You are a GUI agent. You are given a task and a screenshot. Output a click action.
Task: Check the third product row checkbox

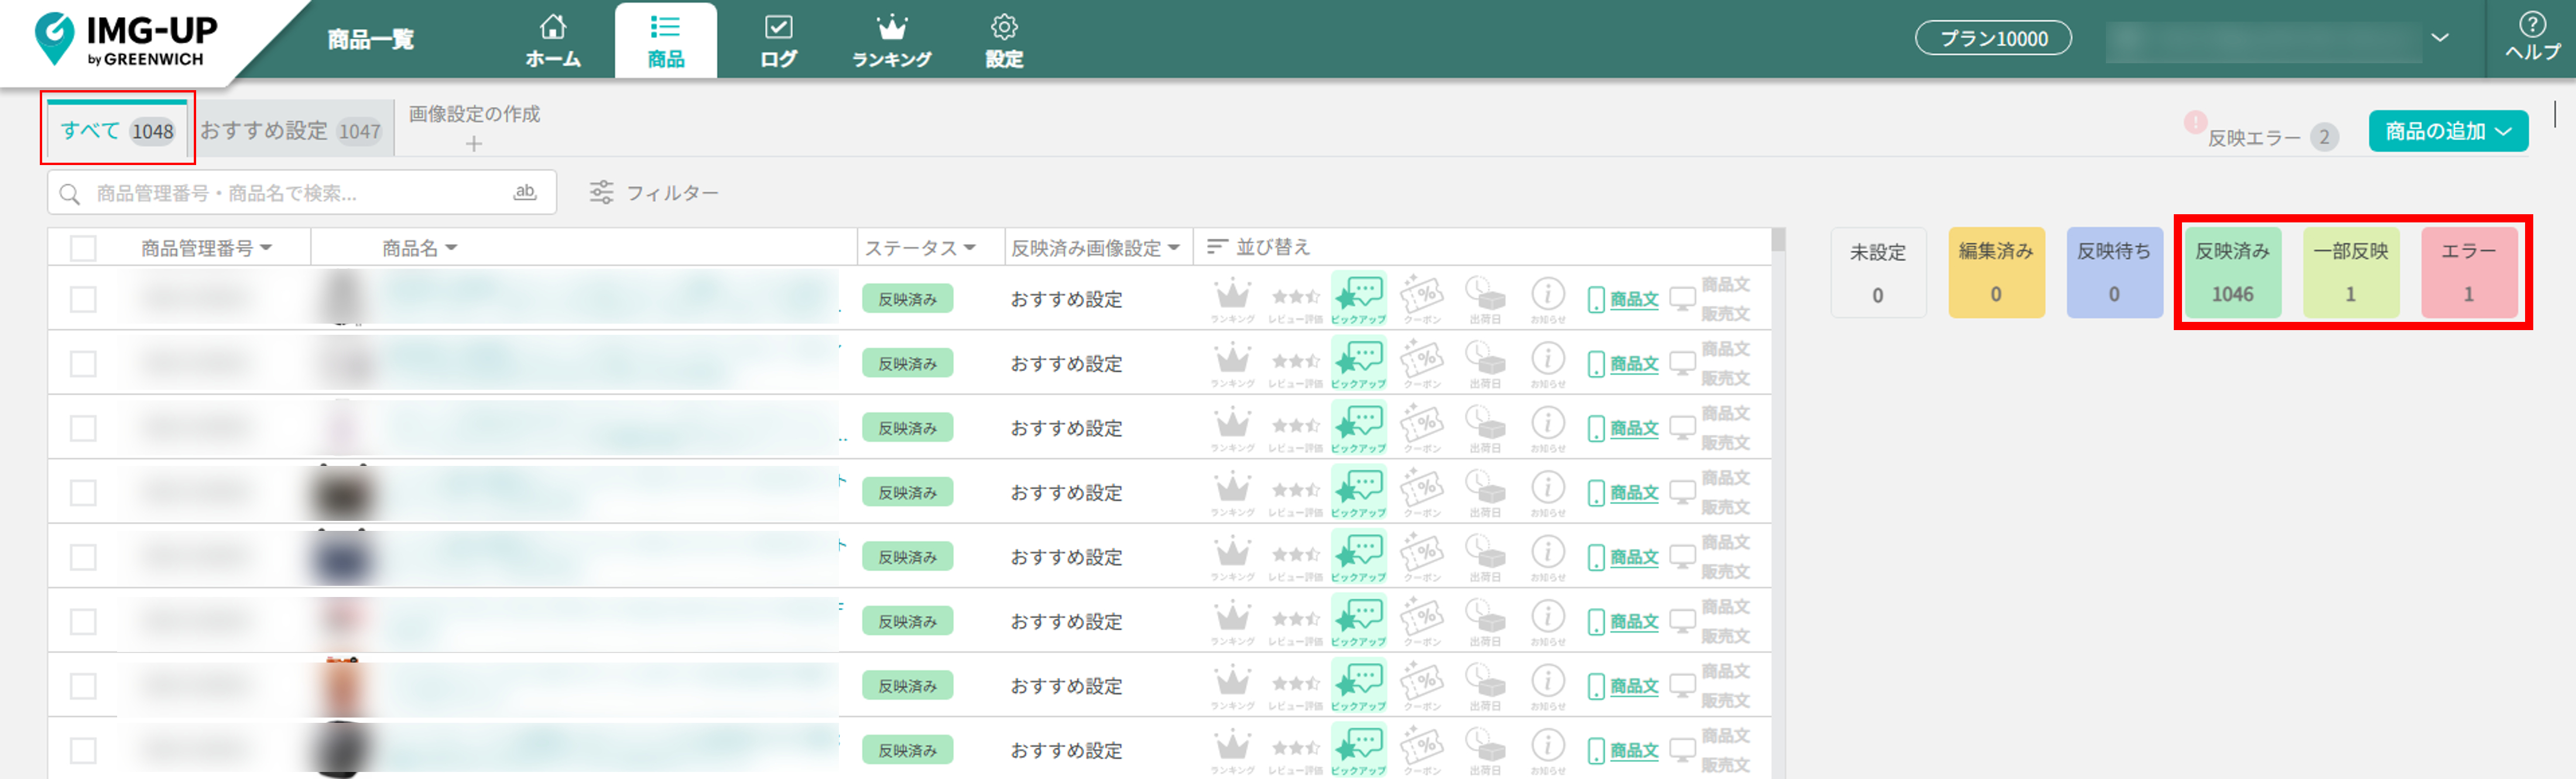click(83, 428)
